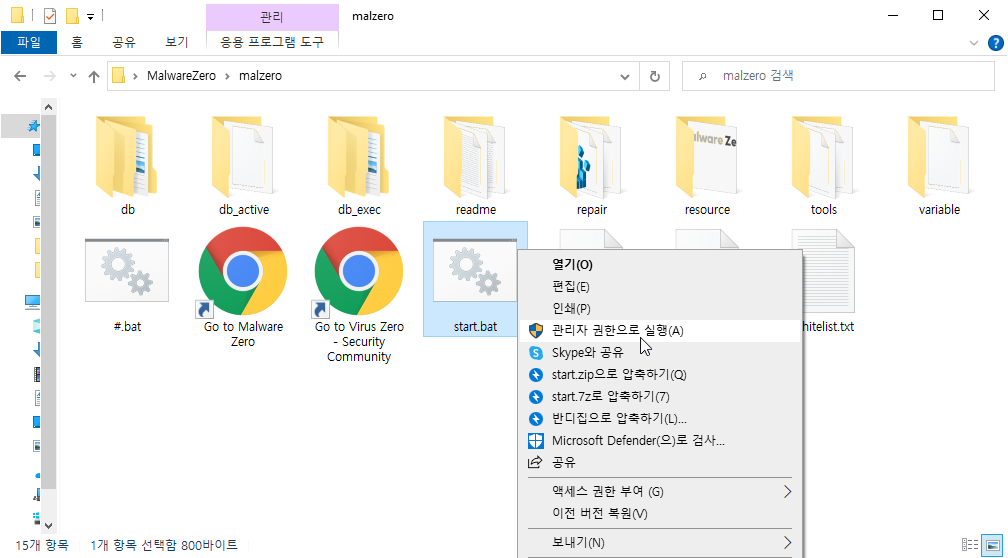This screenshot has width=1008, height=558.
Task: Choose Skype와 공유 menu entry
Action: pos(660,352)
